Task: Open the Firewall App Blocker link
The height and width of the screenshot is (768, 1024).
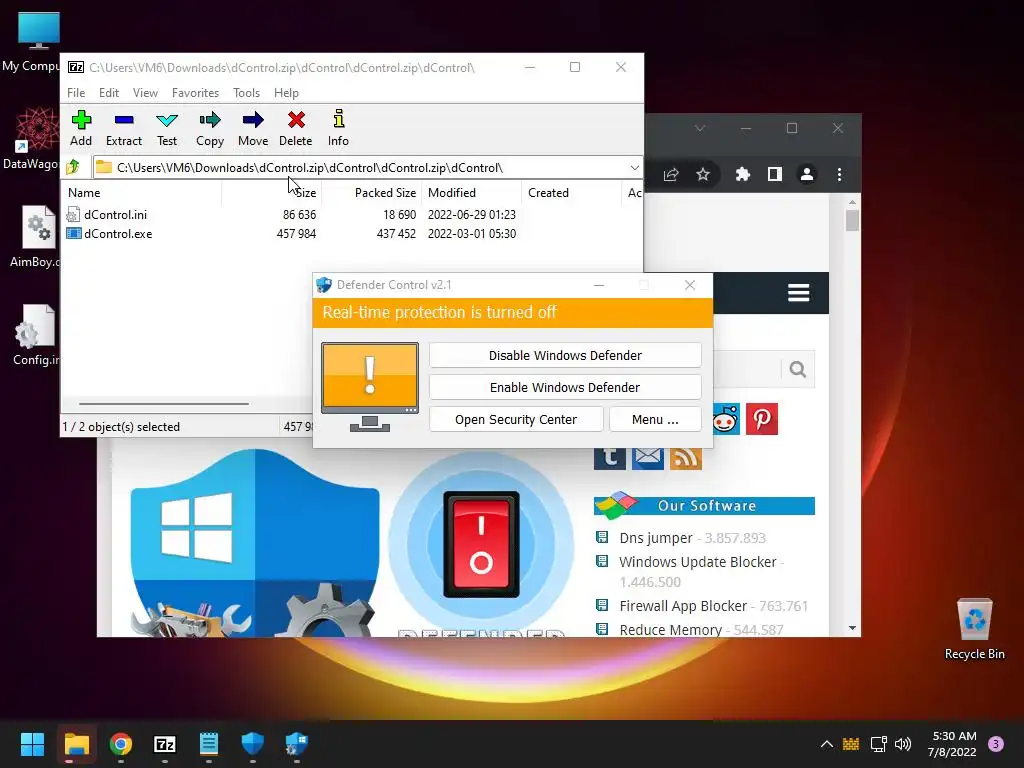Action: pos(682,606)
